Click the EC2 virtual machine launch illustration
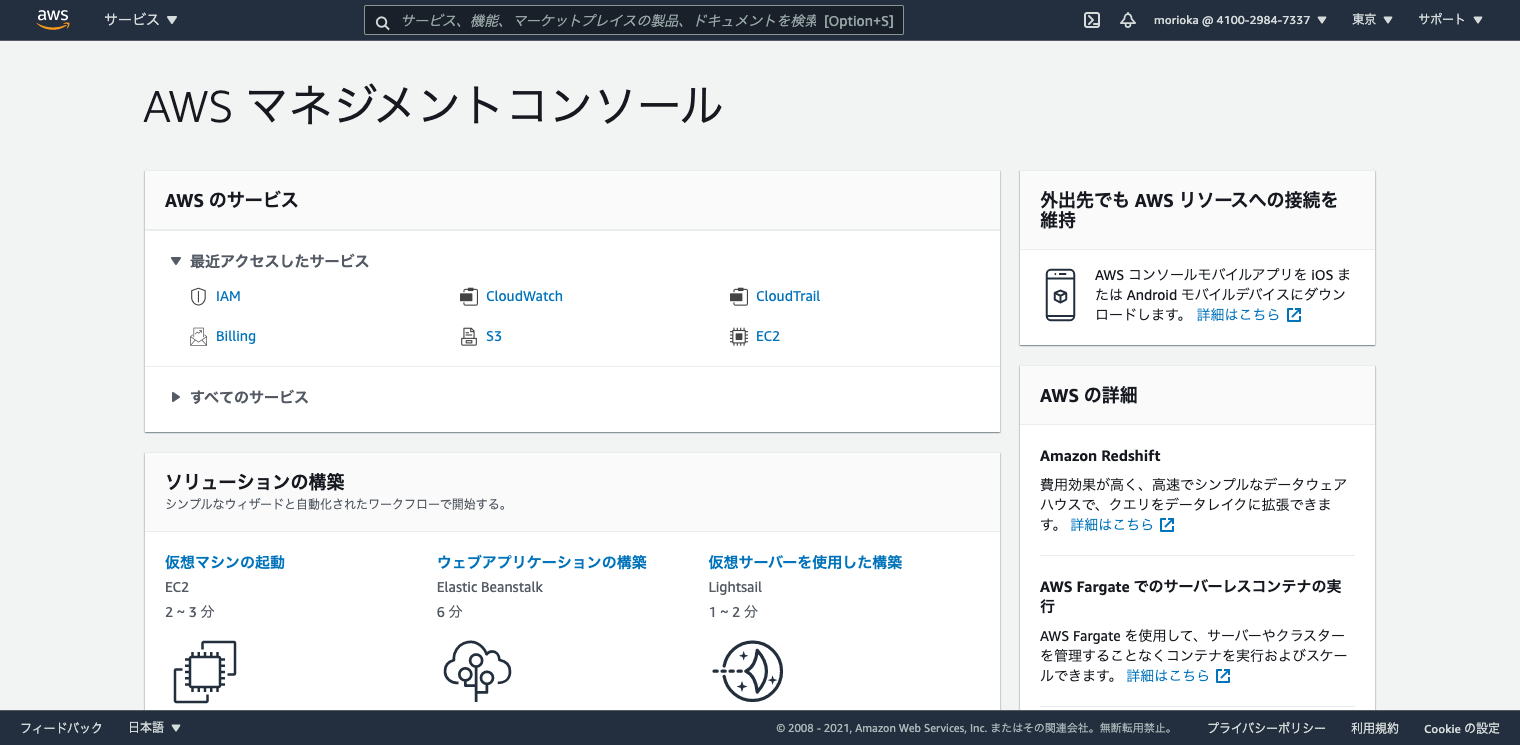The image size is (1520, 745). pyautogui.click(x=205, y=672)
